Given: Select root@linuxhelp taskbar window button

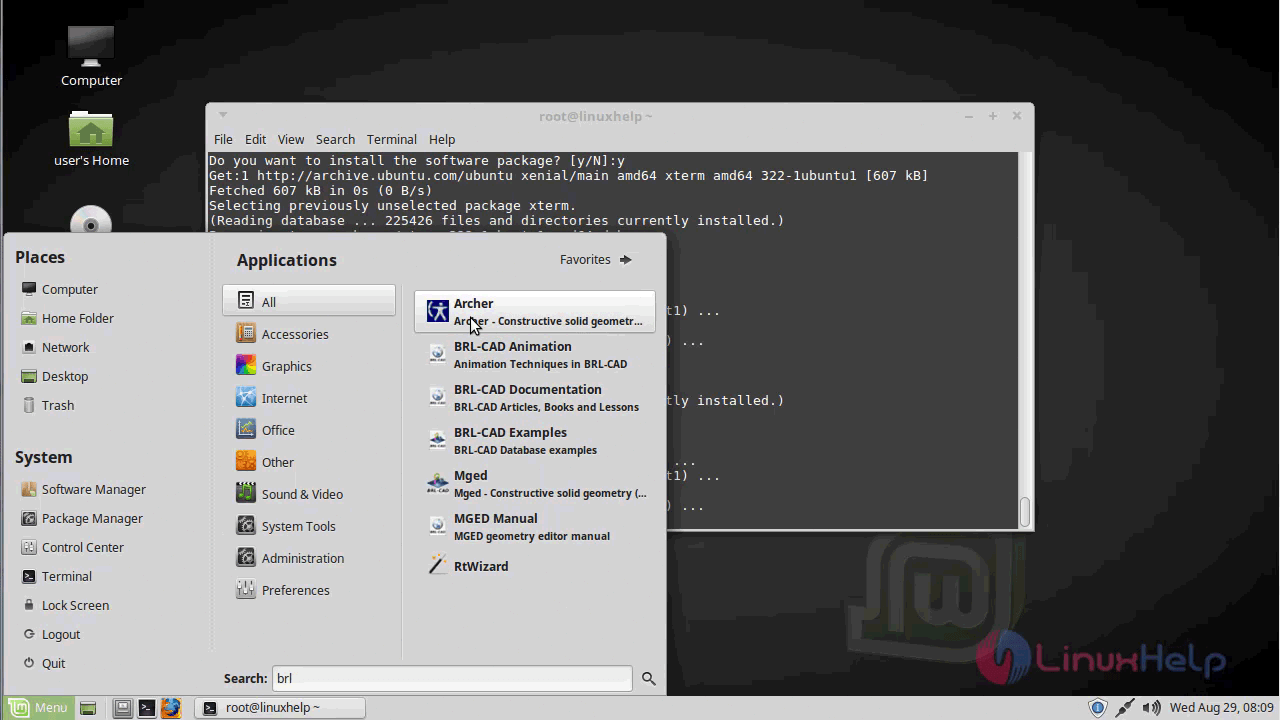Looking at the screenshot, I should [281, 708].
